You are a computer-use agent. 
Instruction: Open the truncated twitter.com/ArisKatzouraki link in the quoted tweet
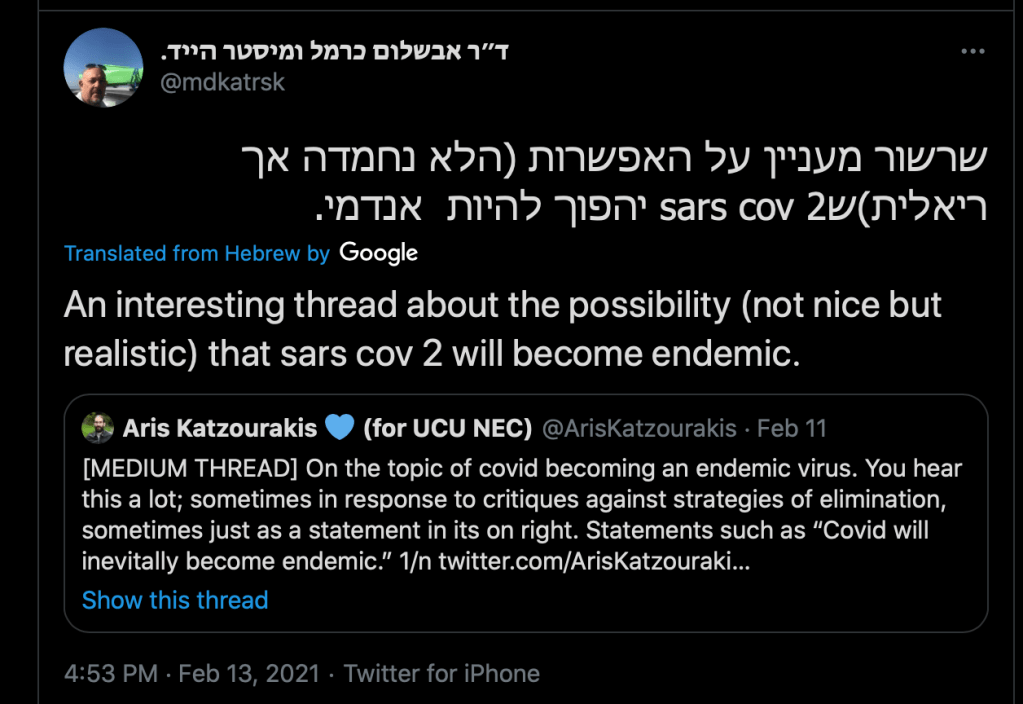pyautogui.click(x=594, y=562)
